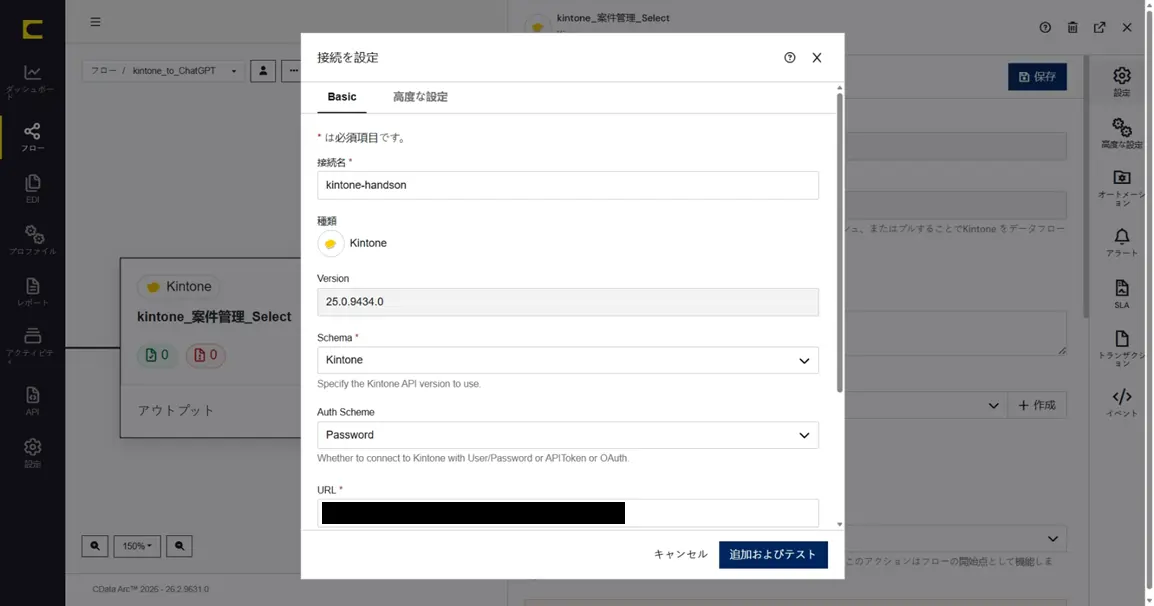The width and height of the screenshot is (1154, 606).
Task: Switch to the Basic tab
Action: [341, 97]
